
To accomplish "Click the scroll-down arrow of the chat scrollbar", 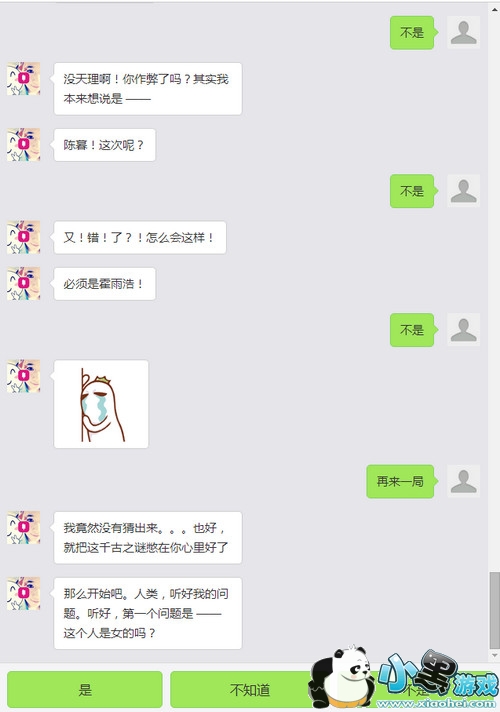I will pyautogui.click(x=495, y=656).
